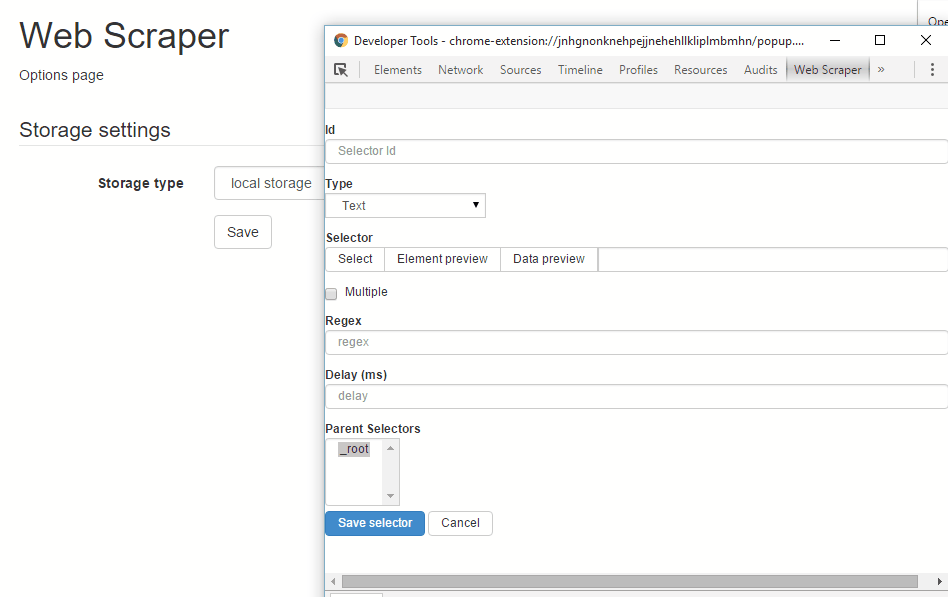This screenshot has width=948, height=597.
Task: Focus the regex input field
Action: point(637,342)
